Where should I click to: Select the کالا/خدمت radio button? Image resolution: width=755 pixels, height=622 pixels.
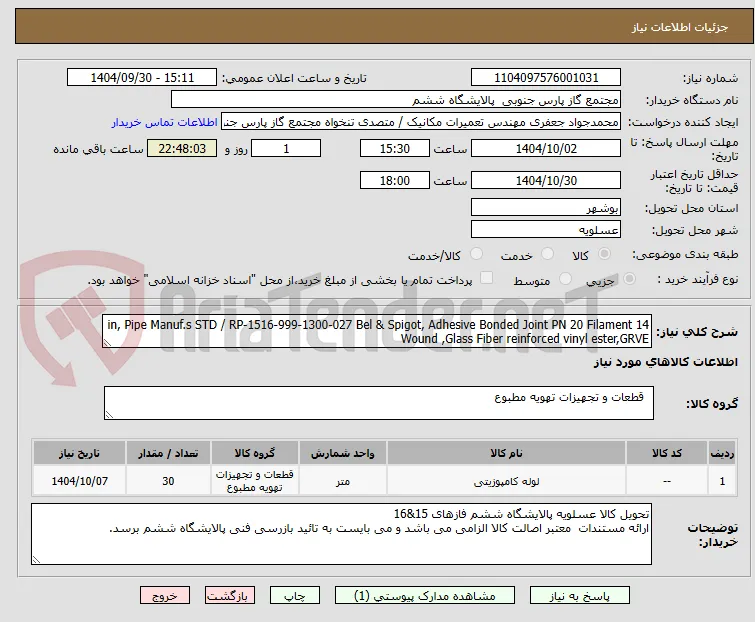click(x=476, y=254)
